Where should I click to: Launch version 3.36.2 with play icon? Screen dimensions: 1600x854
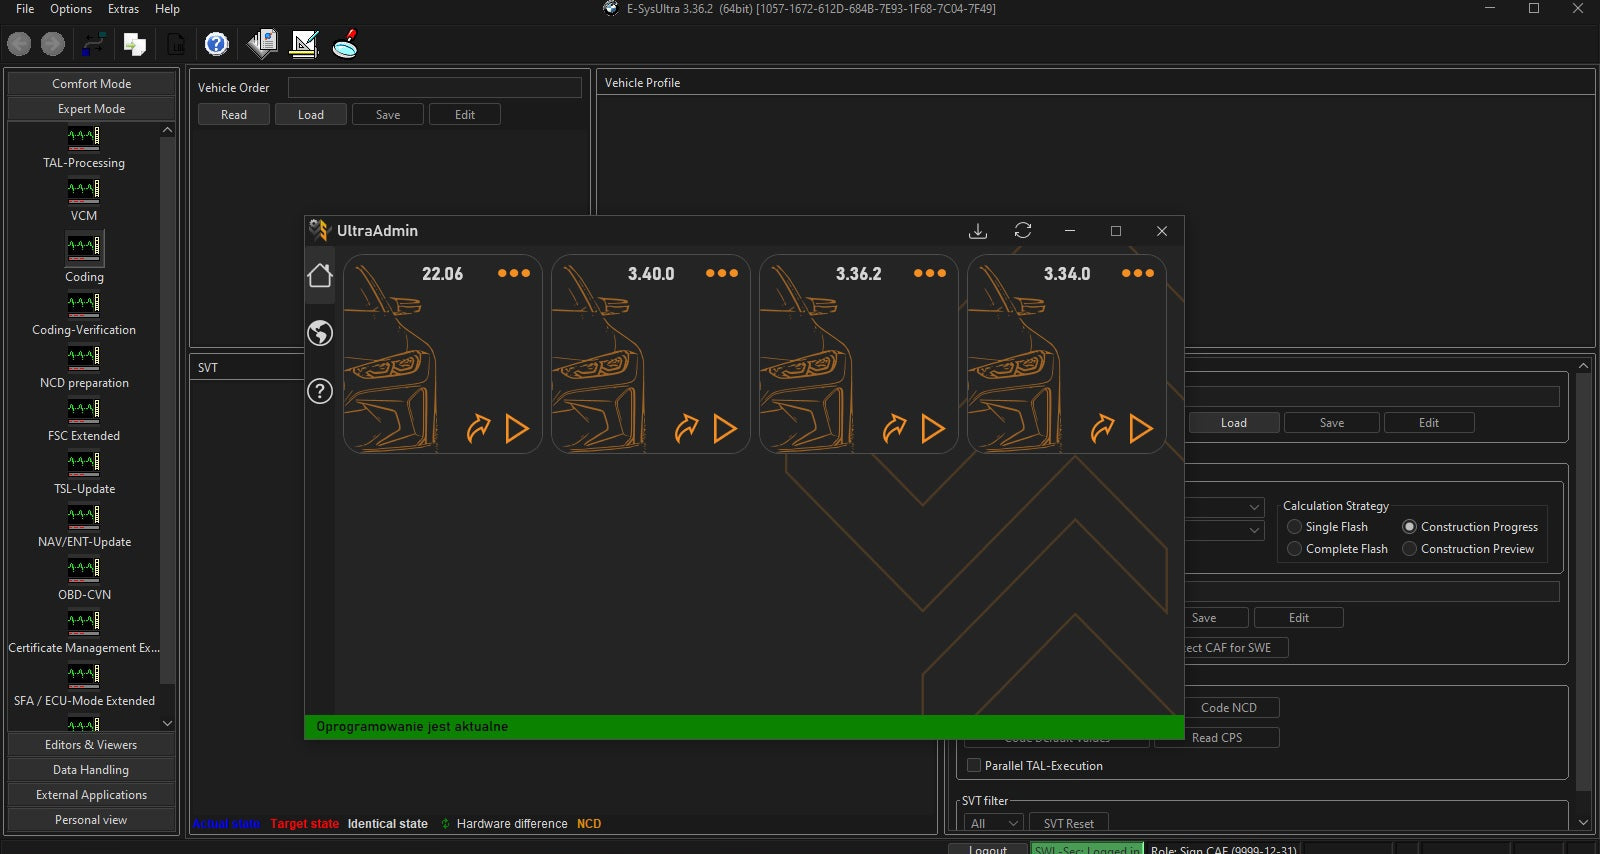click(x=933, y=429)
